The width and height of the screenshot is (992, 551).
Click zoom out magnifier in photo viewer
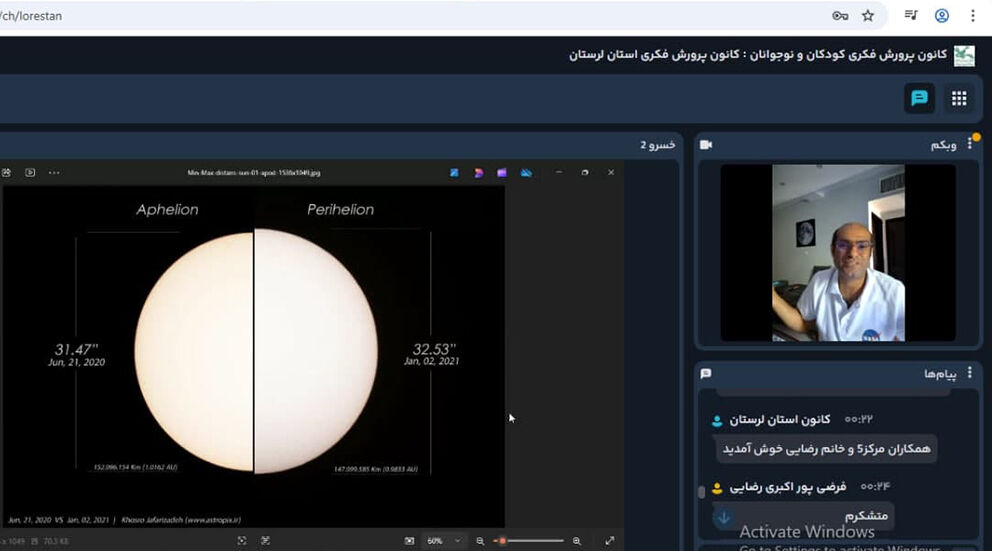point(480,541)
